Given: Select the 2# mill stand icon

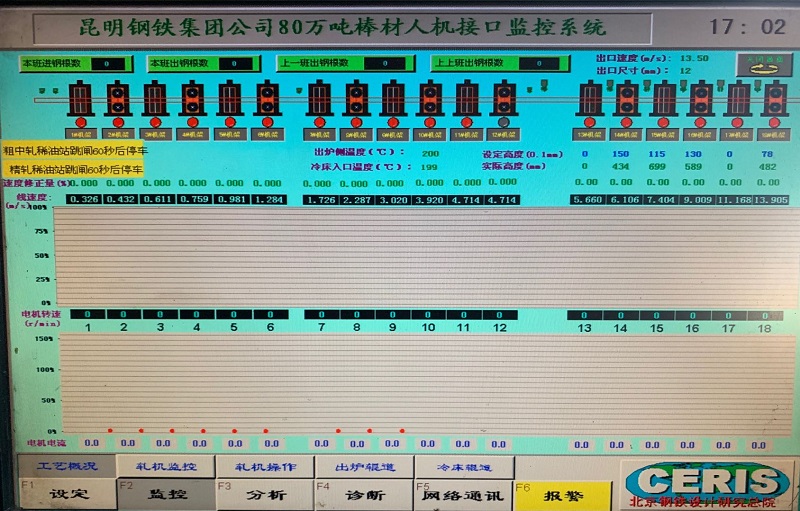Looking at the screenshot, I should click(118, 98).
